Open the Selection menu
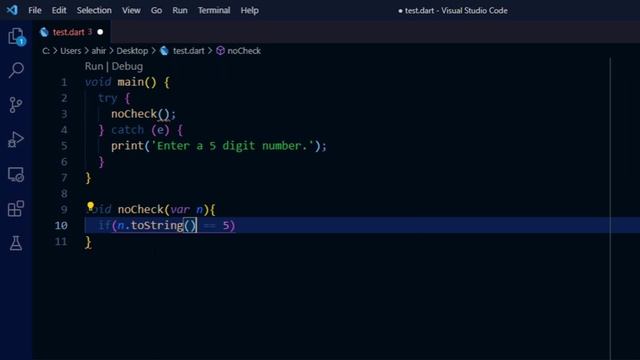This screenshot has width=640, height=360. (94, 10)
